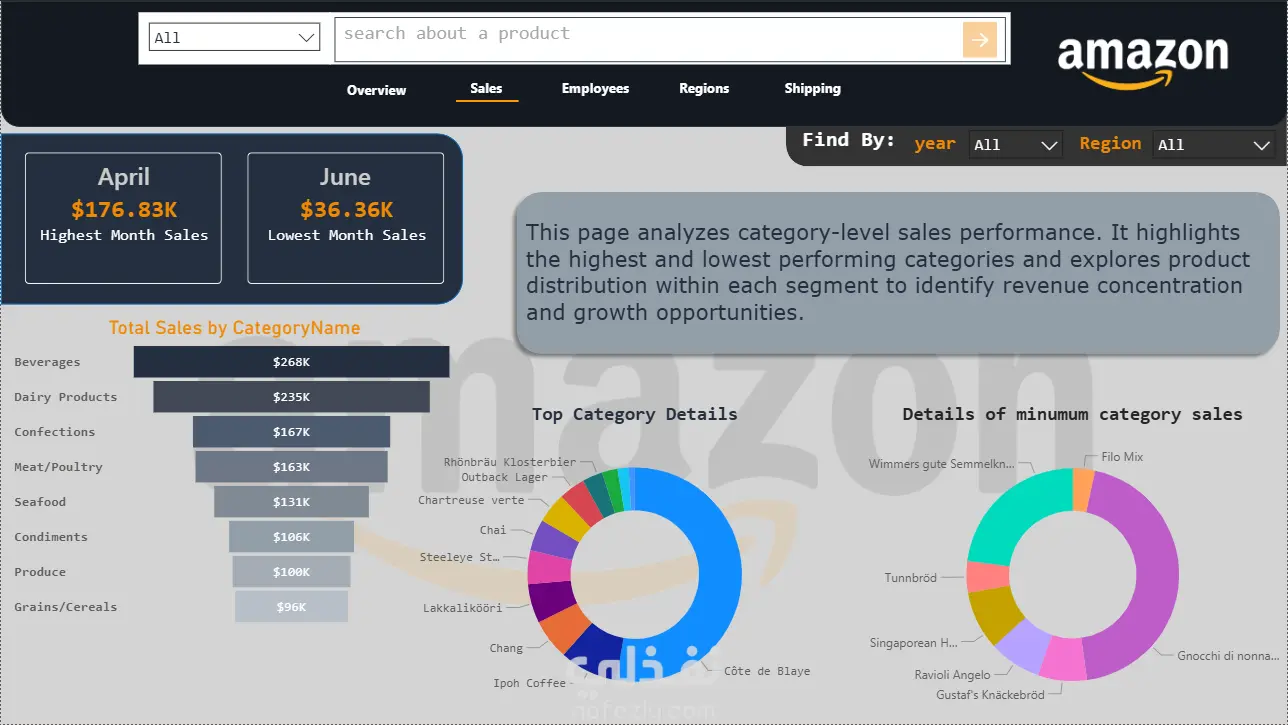The image size is (1288, 725).
Task: Select the Sales tab
Action: 486,88
